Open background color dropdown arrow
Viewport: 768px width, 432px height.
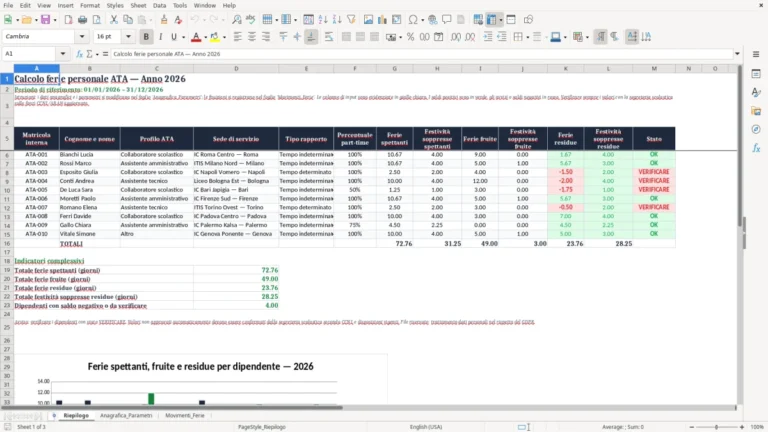pyautogui.click(x=224, y=37)
